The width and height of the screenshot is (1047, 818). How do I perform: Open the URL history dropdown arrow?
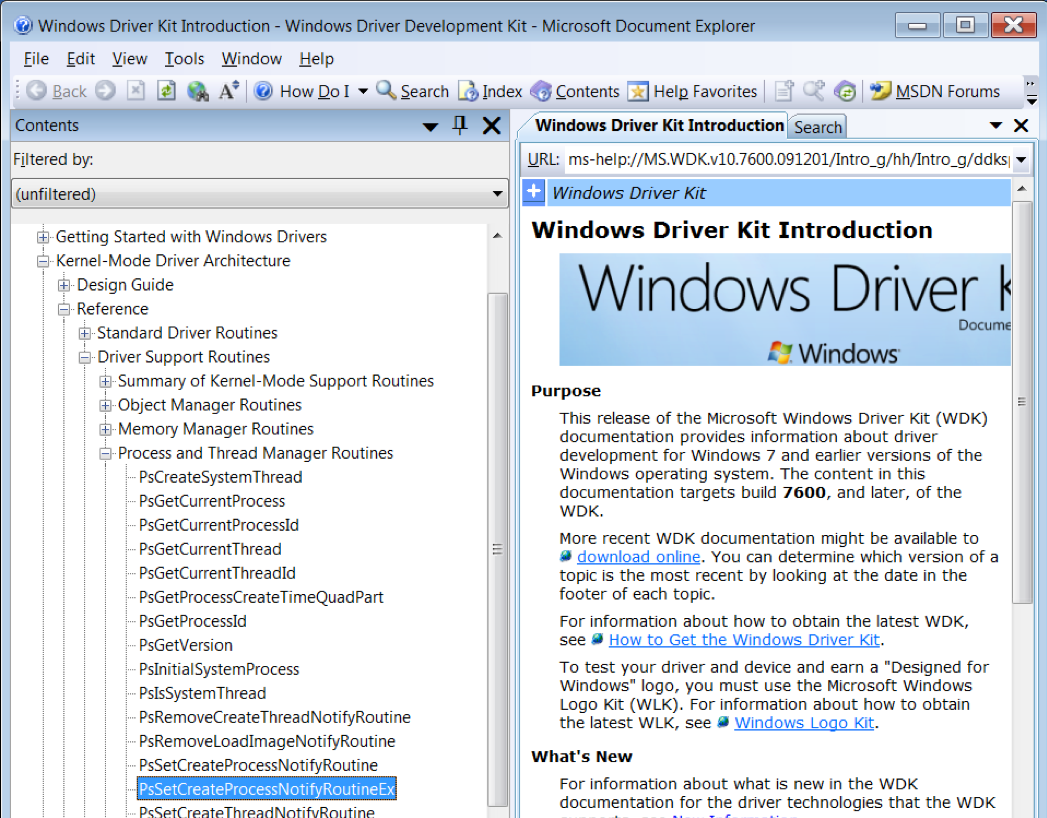click(x=1021, y=160)
